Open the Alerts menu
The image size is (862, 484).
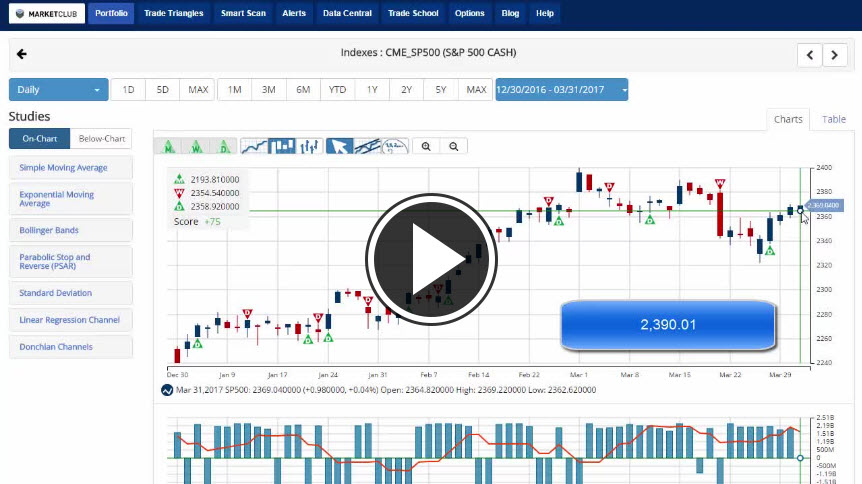click(x=294, y=13)
